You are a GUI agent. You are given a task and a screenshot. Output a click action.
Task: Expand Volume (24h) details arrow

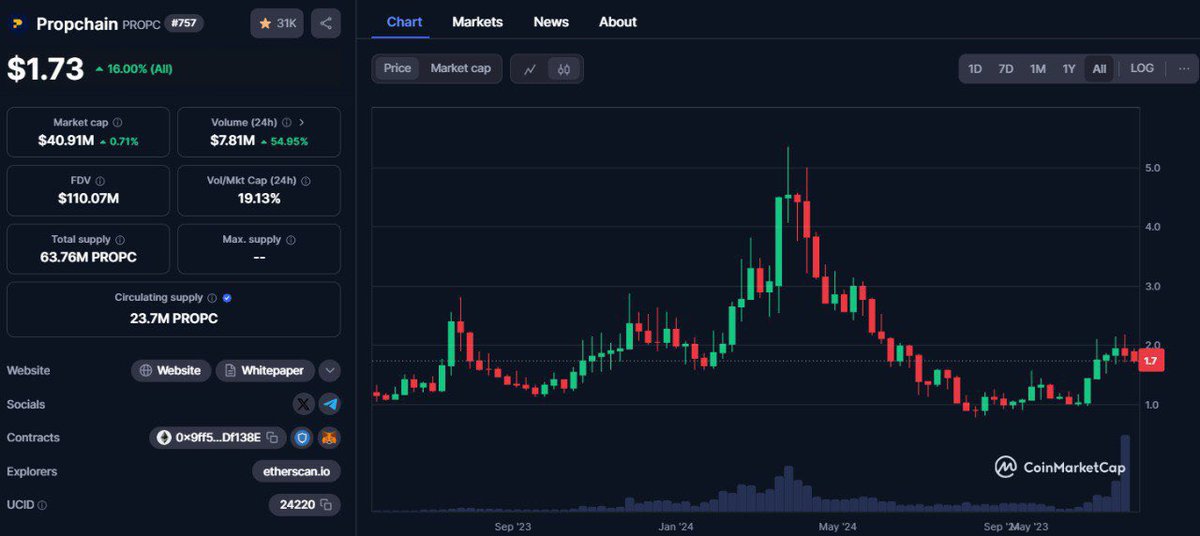click(x=302, y=122)
